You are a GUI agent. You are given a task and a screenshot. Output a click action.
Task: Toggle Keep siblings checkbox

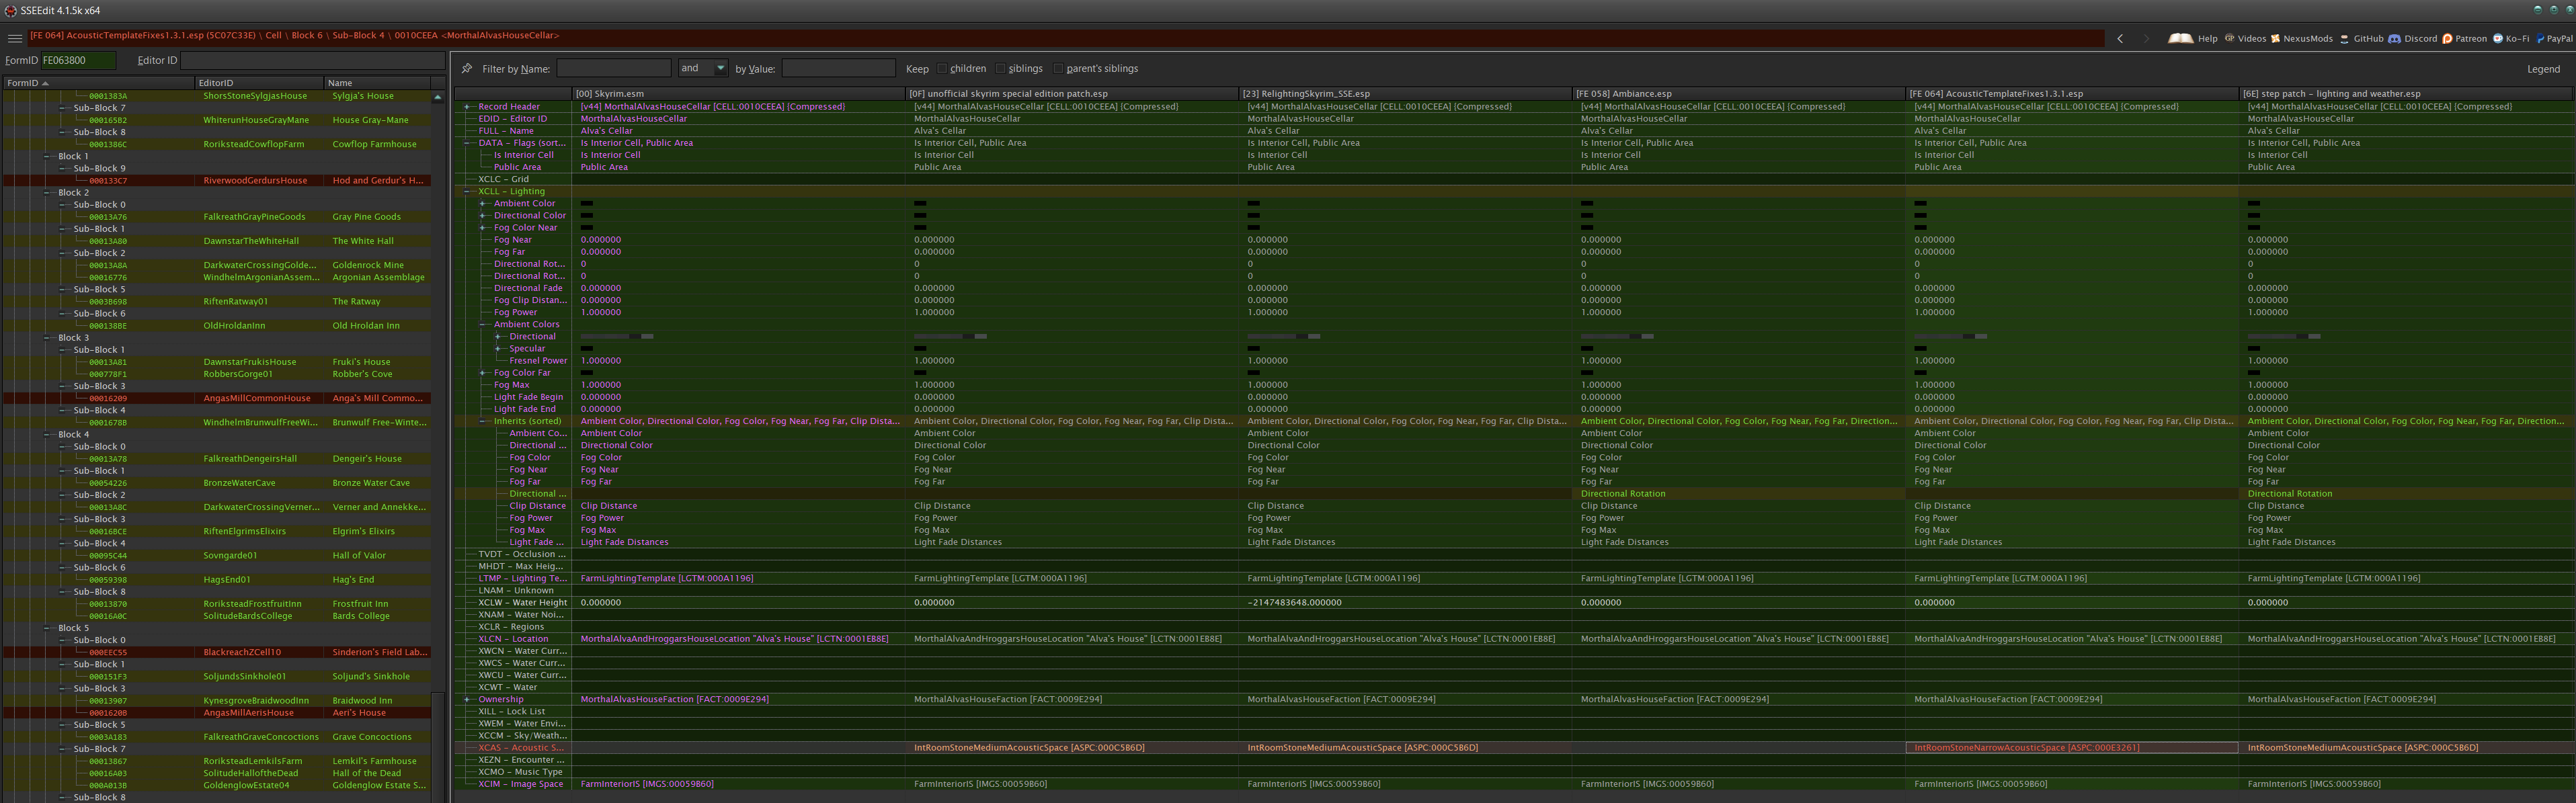point(1000,69)
